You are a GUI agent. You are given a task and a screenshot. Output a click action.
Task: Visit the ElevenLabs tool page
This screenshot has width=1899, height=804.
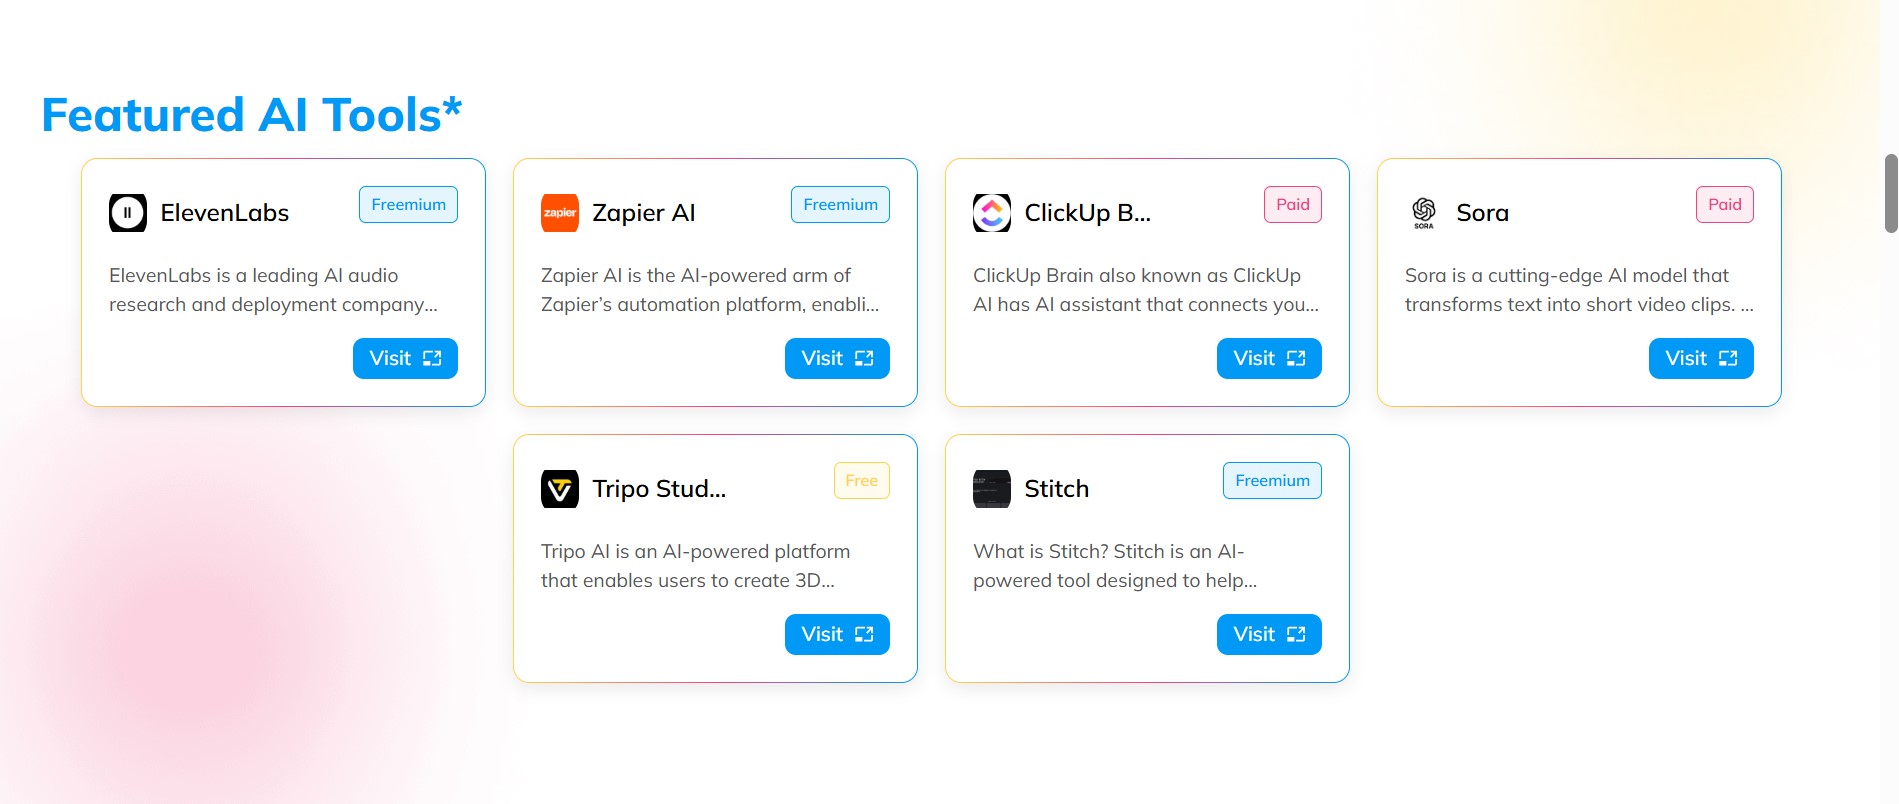(x=405, y=358)
